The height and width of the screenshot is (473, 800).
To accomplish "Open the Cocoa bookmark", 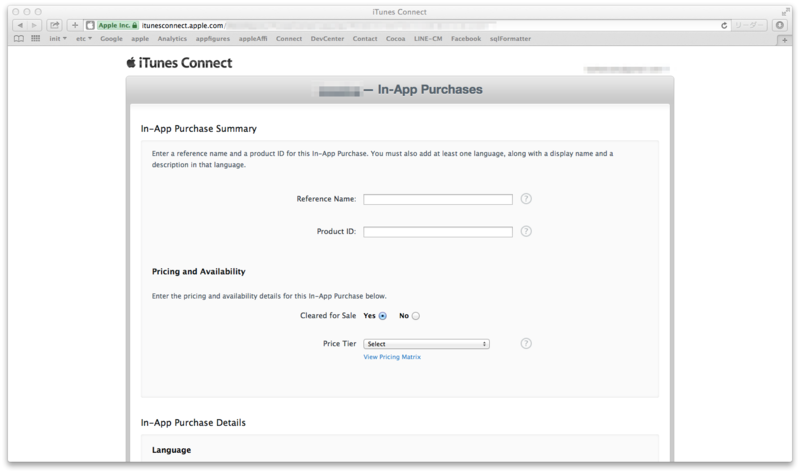I will tap(395, 39).
